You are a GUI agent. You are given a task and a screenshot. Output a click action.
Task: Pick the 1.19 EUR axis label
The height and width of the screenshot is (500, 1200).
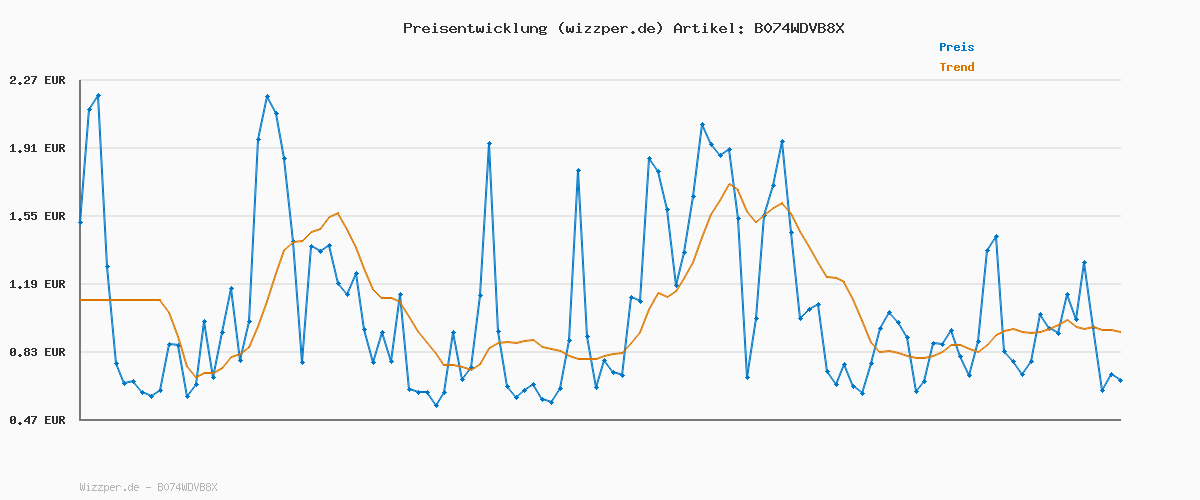pyautogui.click(x=36, y=284)
